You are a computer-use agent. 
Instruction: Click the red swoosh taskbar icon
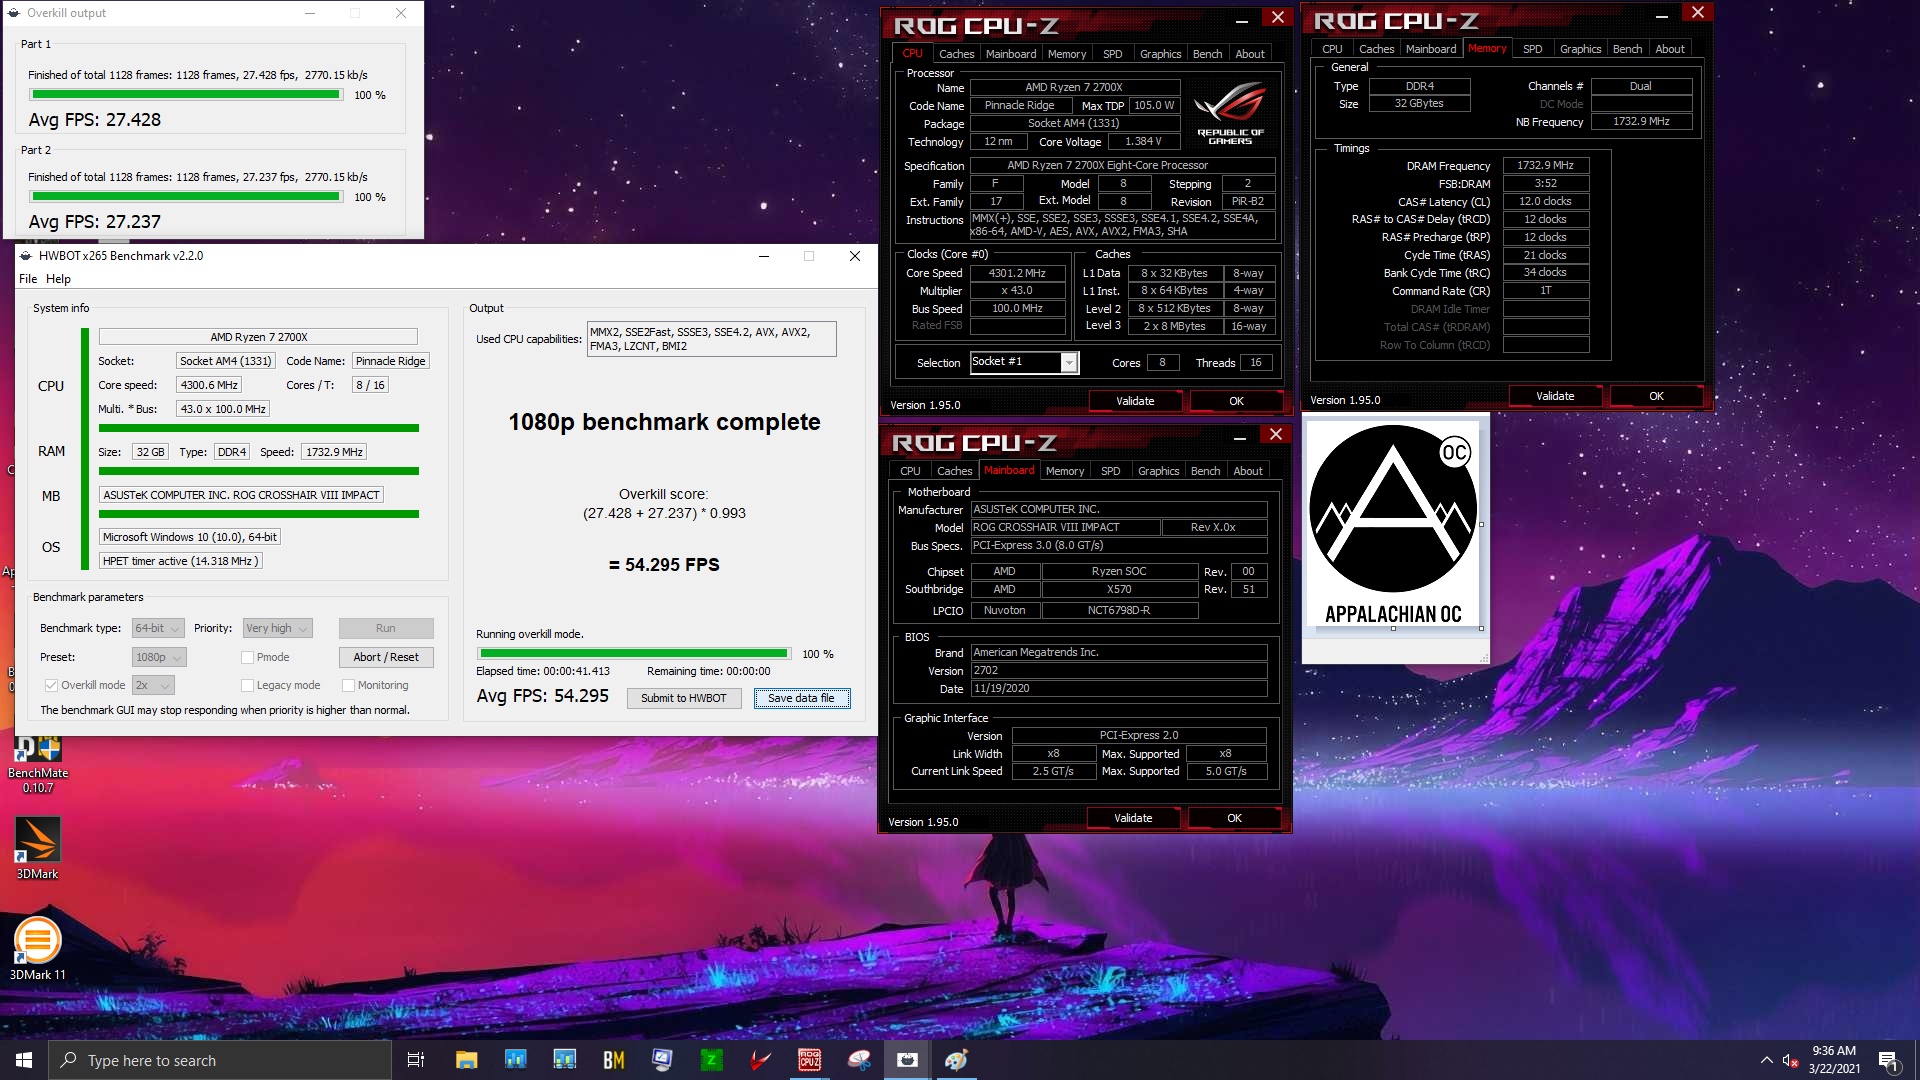point(760,1060)
